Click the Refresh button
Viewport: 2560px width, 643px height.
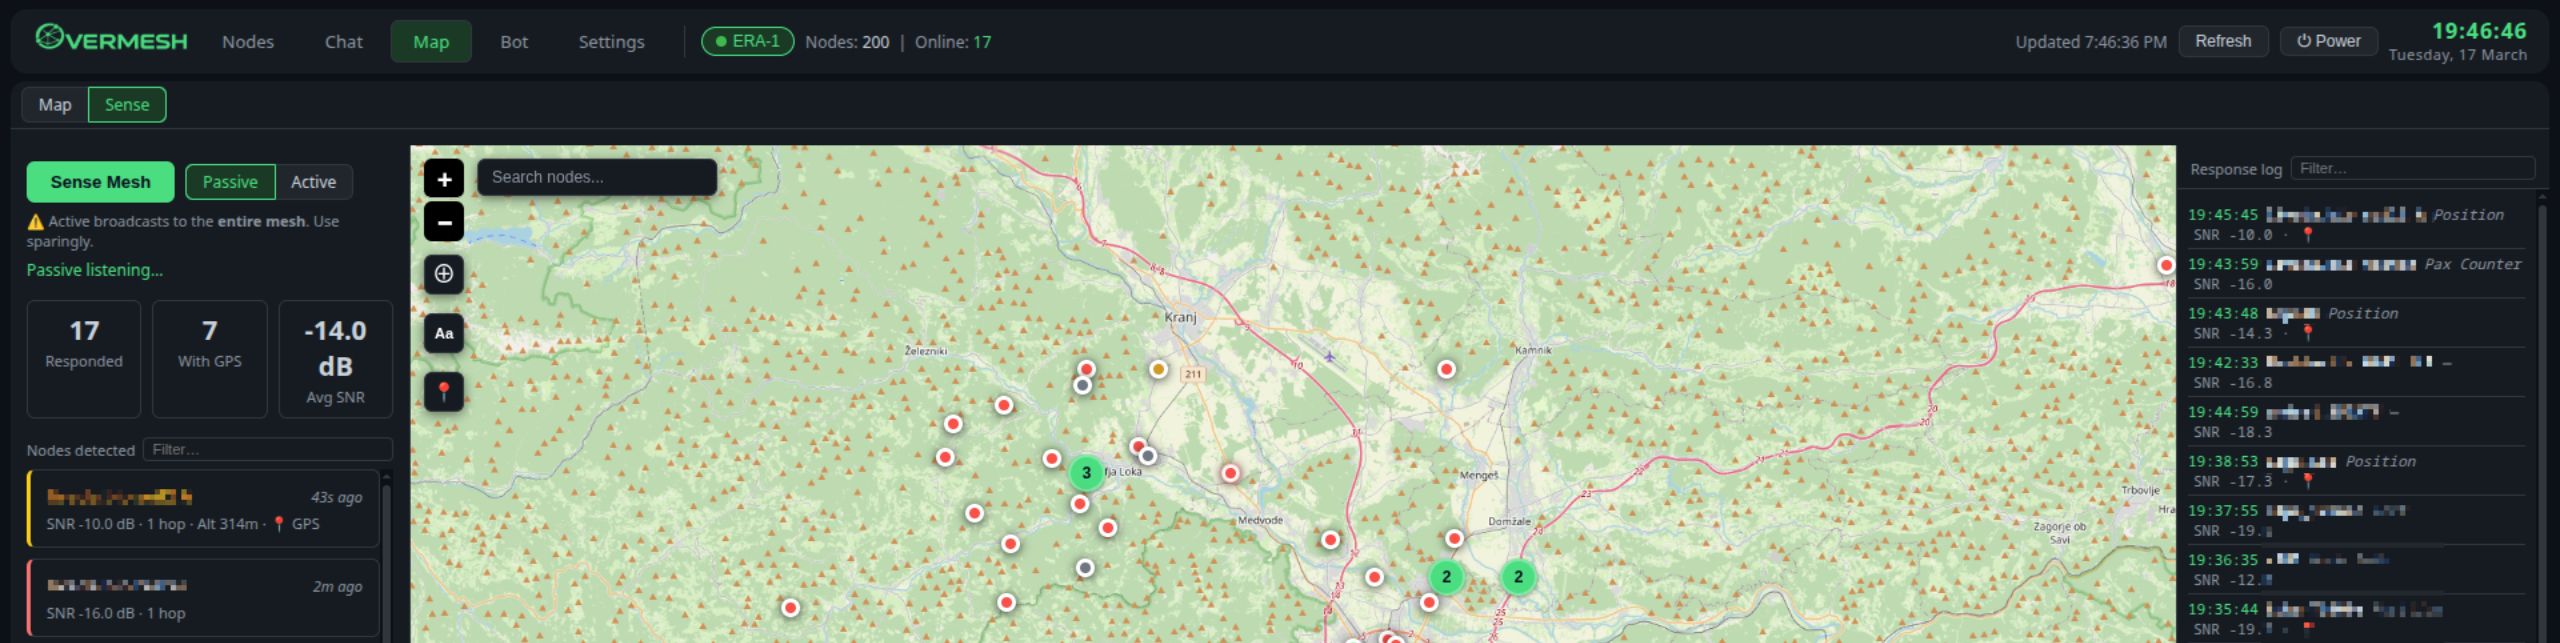tap(2222, 41)
